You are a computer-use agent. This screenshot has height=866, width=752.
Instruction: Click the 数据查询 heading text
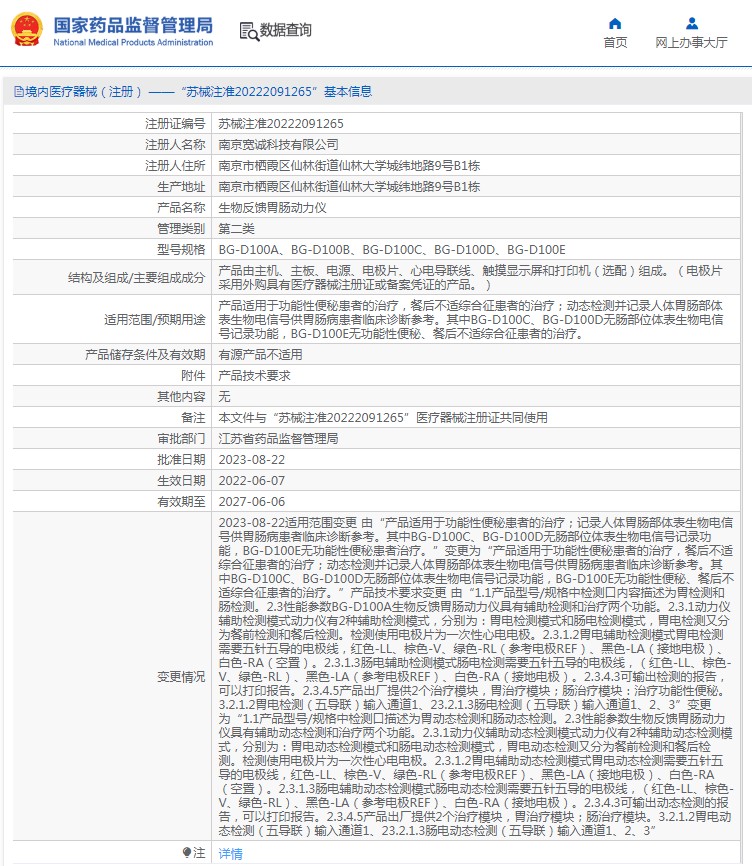[x=285, y=30]
